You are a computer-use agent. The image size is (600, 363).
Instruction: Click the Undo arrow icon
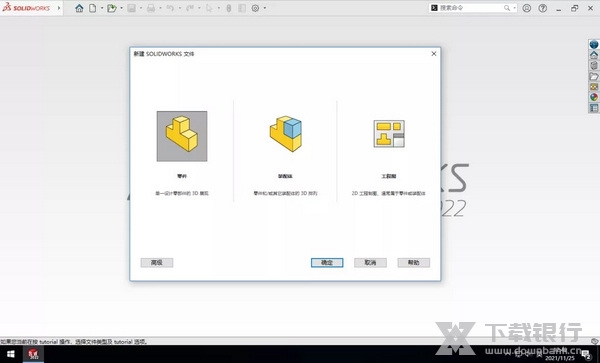tap(171, 8)
